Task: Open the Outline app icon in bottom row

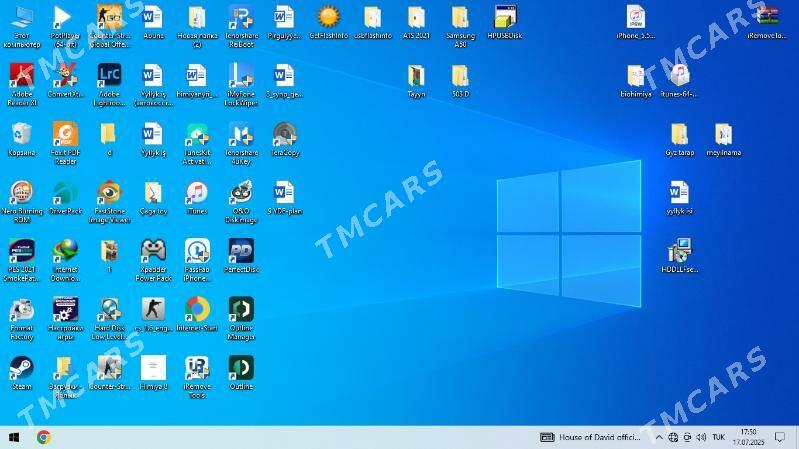Action: pos(241,374)
